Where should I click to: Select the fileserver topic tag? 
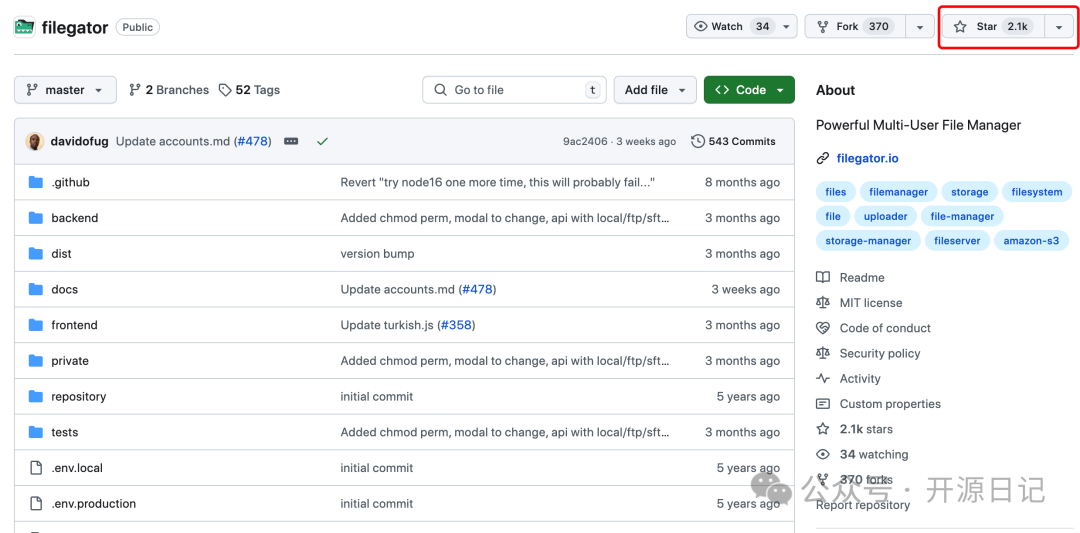click(957, 241)
